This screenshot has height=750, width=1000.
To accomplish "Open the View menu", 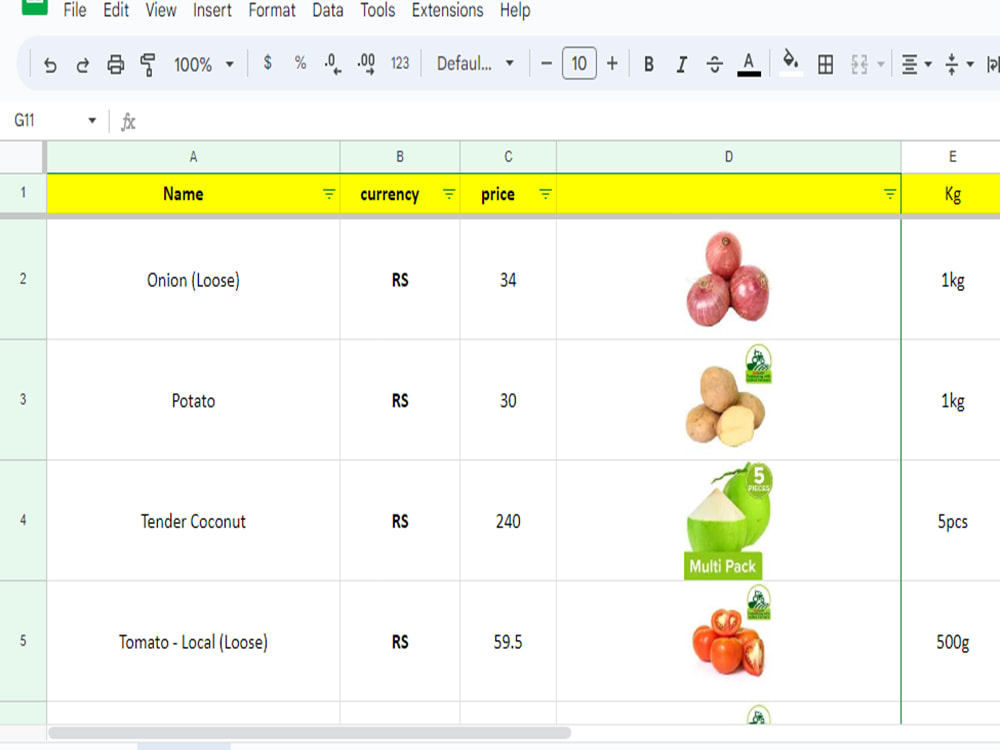I will (161, 10).
